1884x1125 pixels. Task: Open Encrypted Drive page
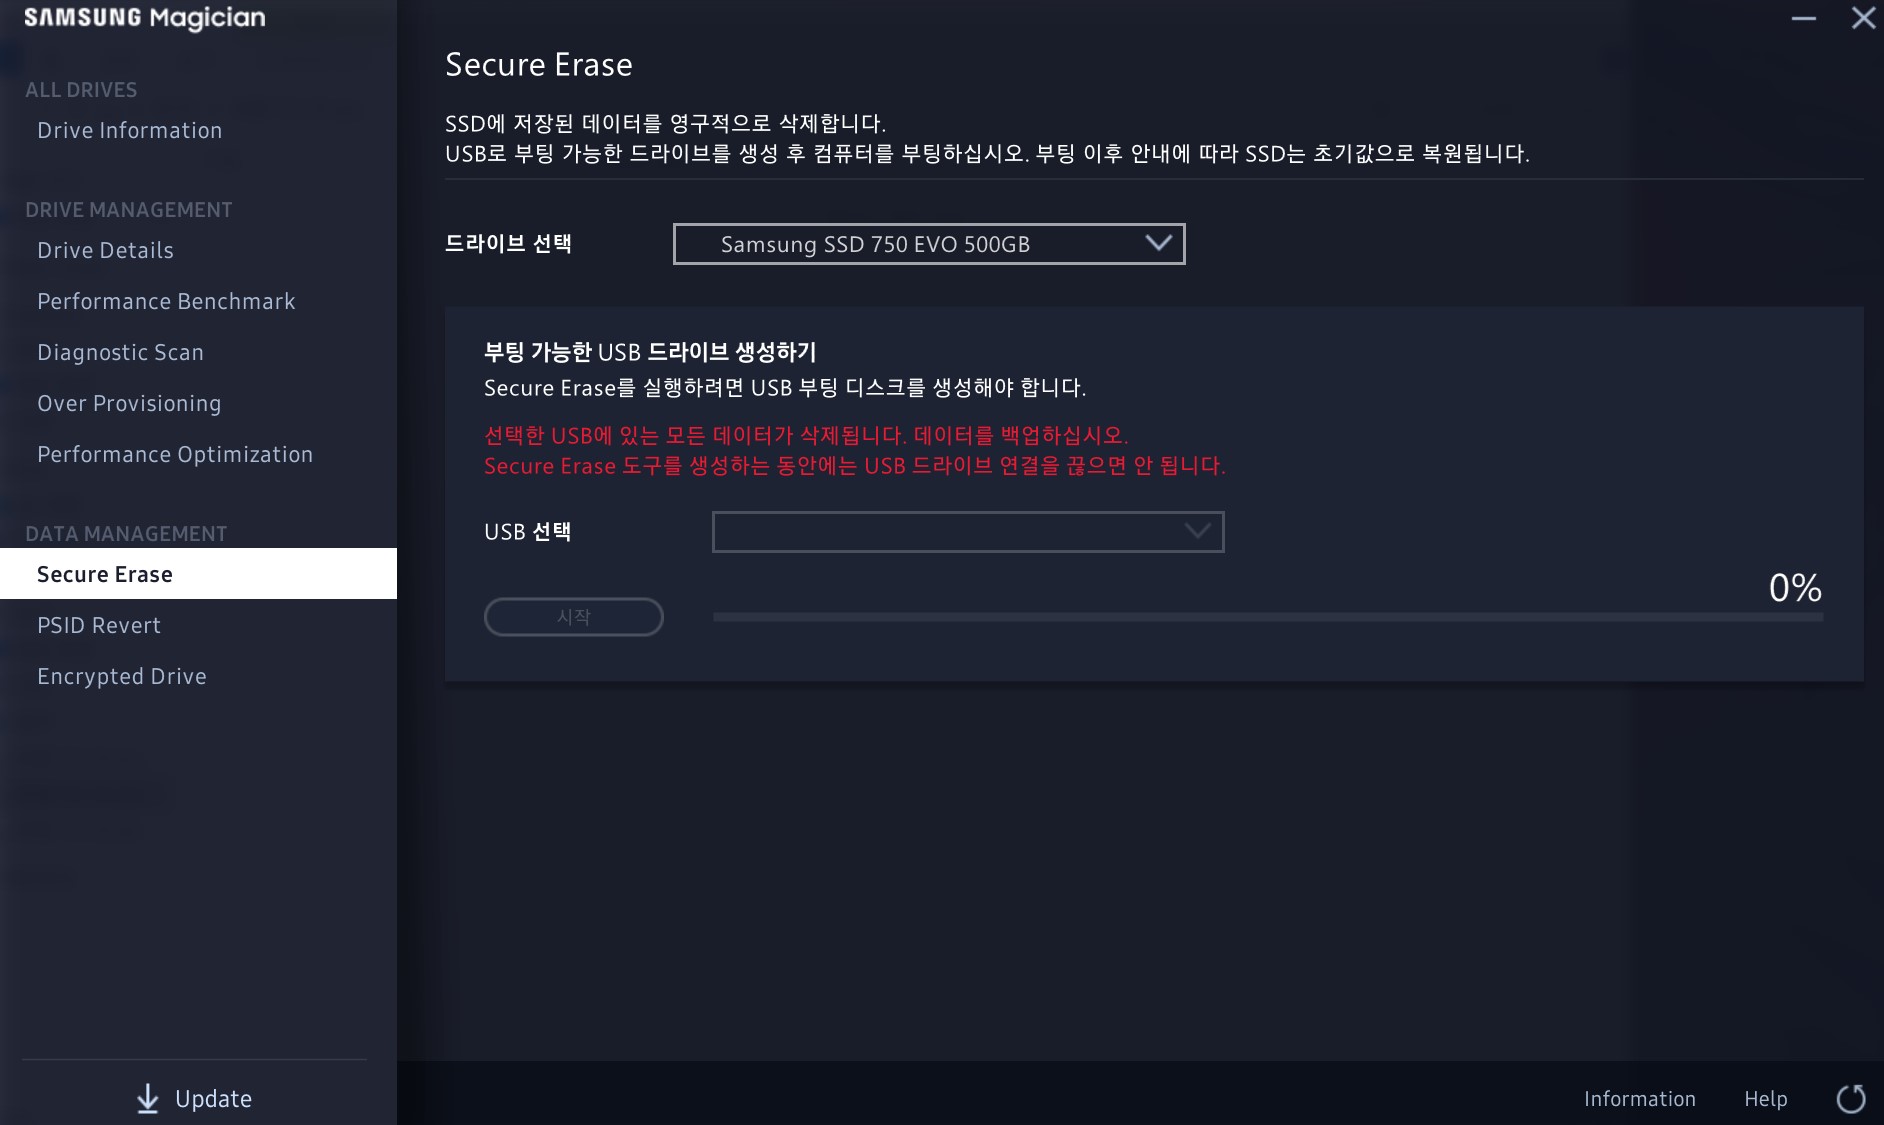(x=122, y=676)
